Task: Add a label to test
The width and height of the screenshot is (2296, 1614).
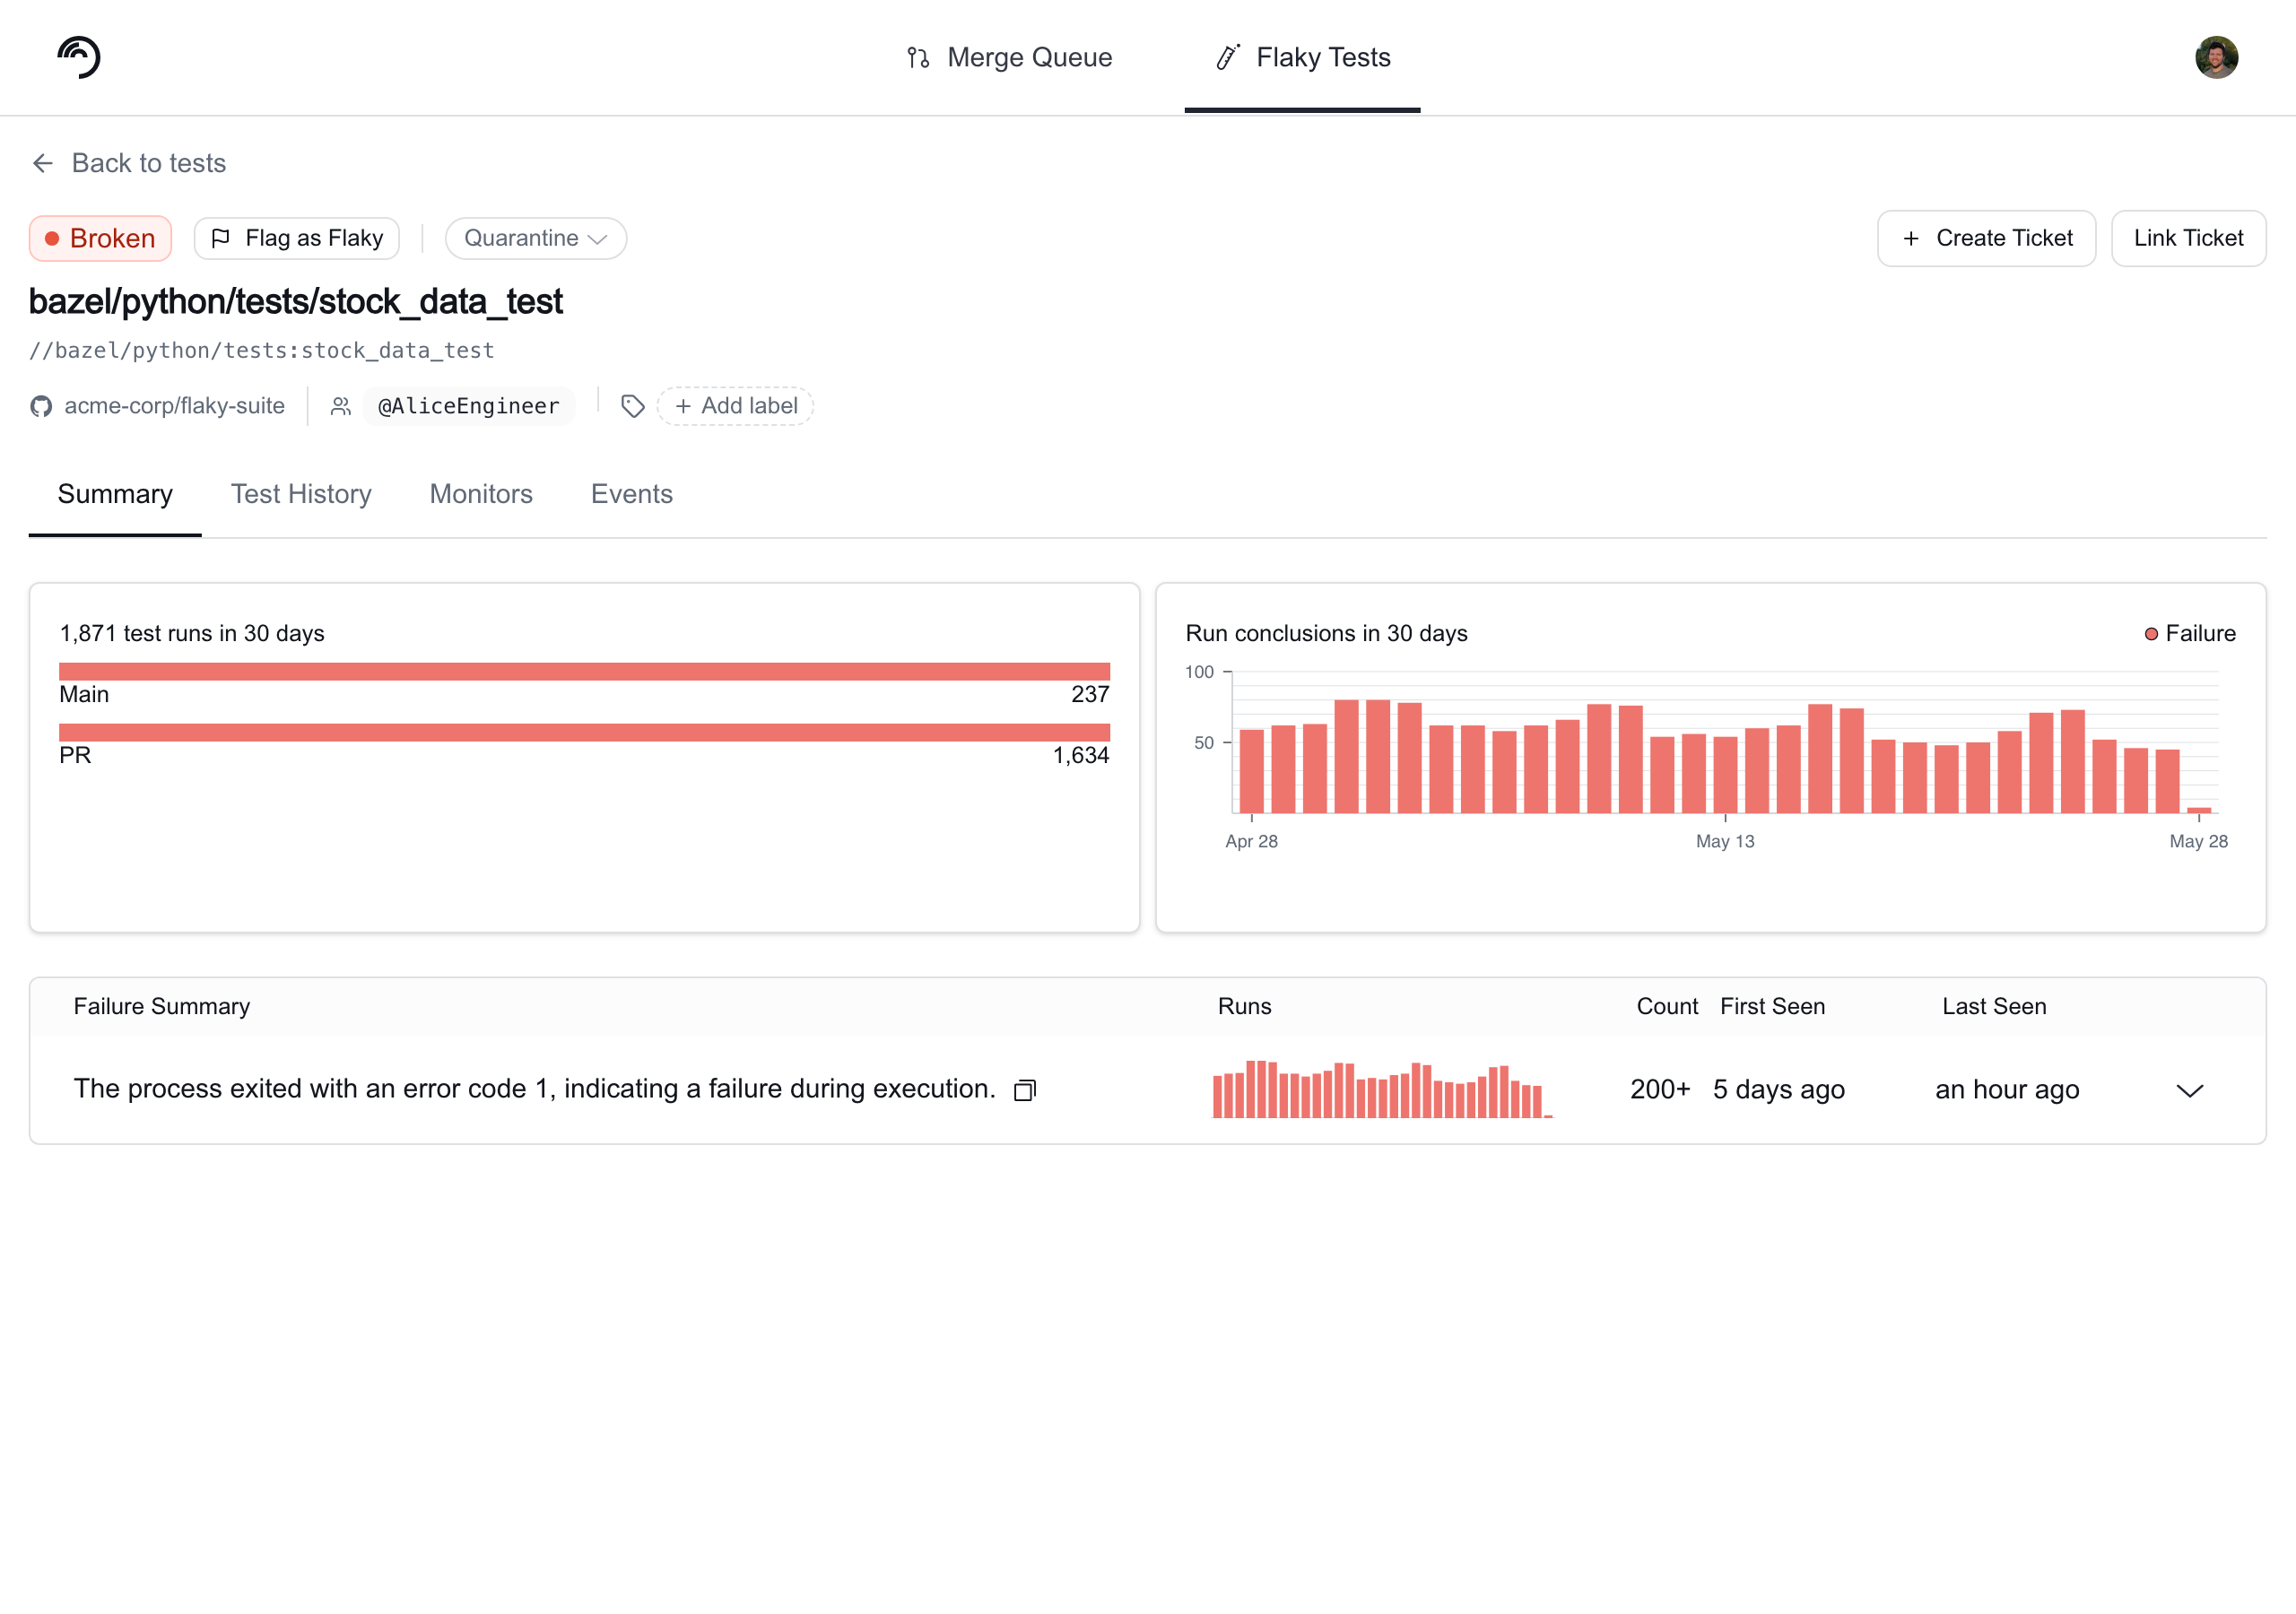Action: click(x=735, y=406)
